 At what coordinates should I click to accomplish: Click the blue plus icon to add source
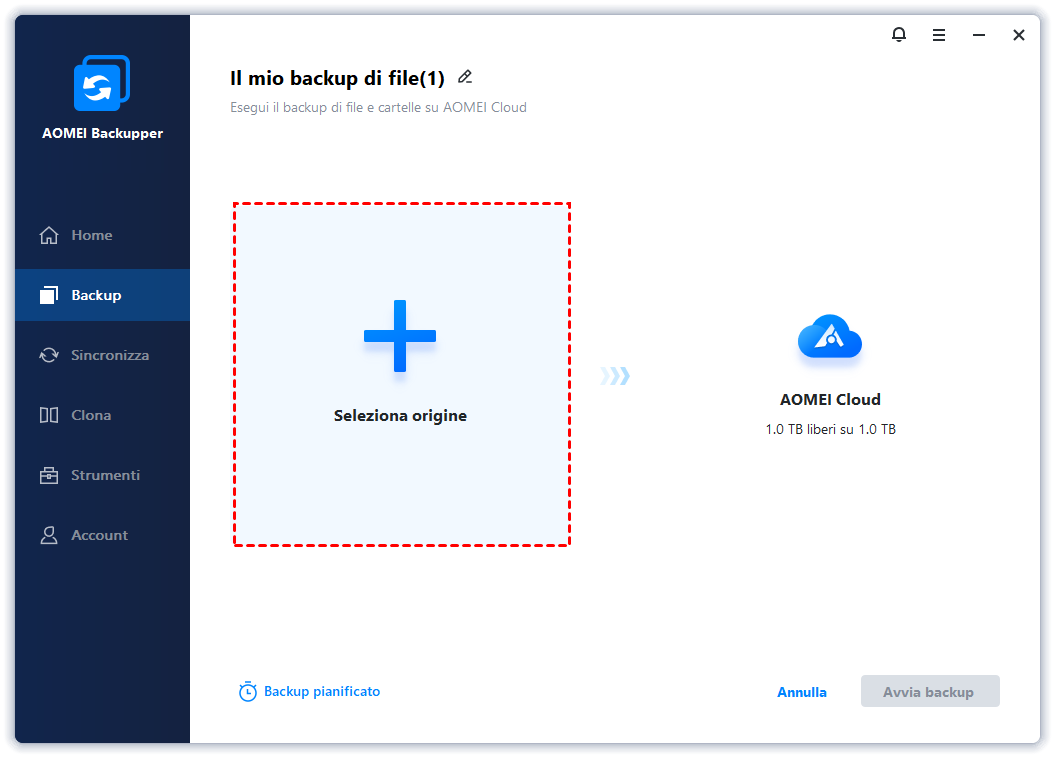(400, 336)
